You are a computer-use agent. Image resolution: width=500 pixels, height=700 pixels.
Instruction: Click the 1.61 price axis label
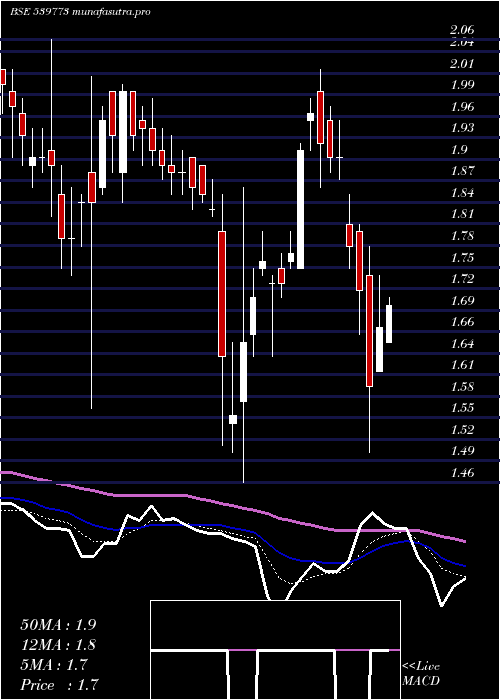(x=462, y=365)
